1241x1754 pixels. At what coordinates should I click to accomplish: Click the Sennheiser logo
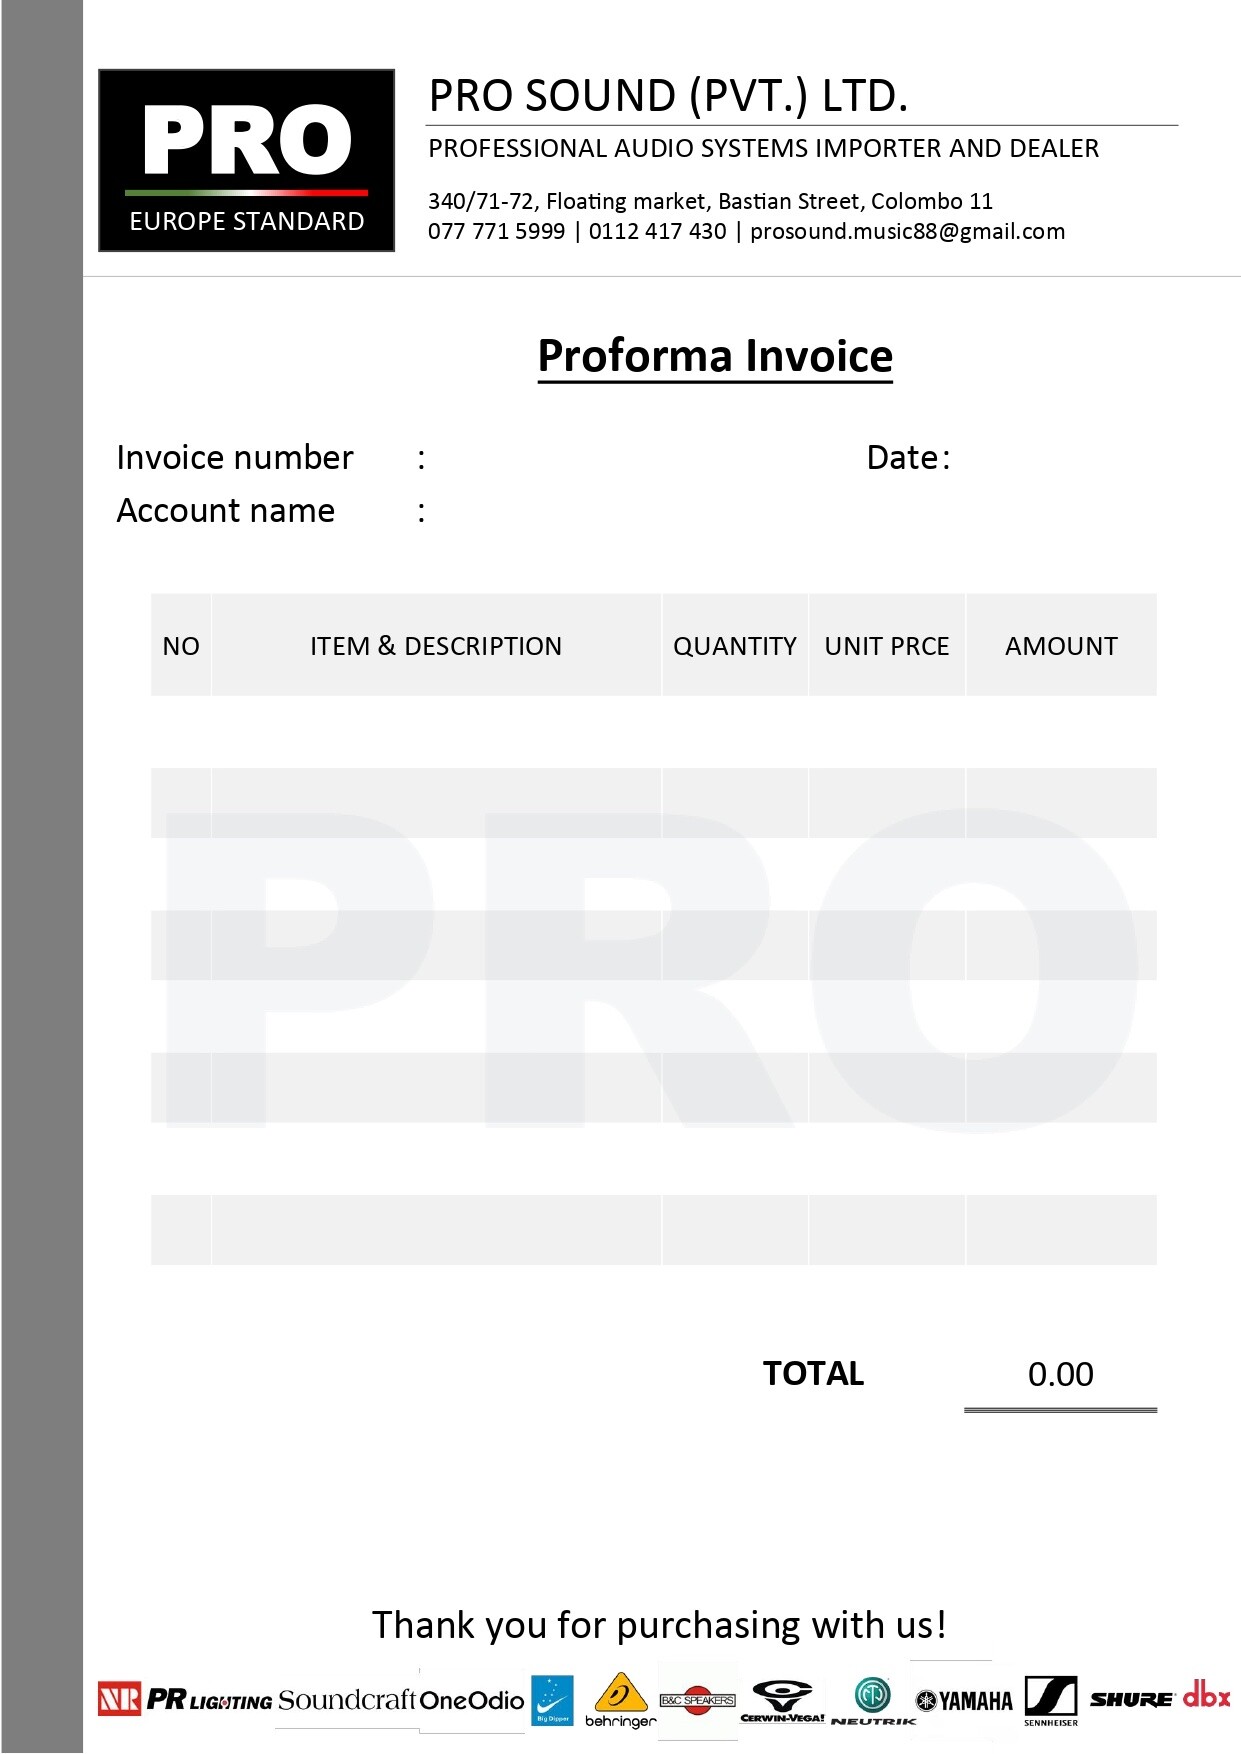[1051, 1700]
